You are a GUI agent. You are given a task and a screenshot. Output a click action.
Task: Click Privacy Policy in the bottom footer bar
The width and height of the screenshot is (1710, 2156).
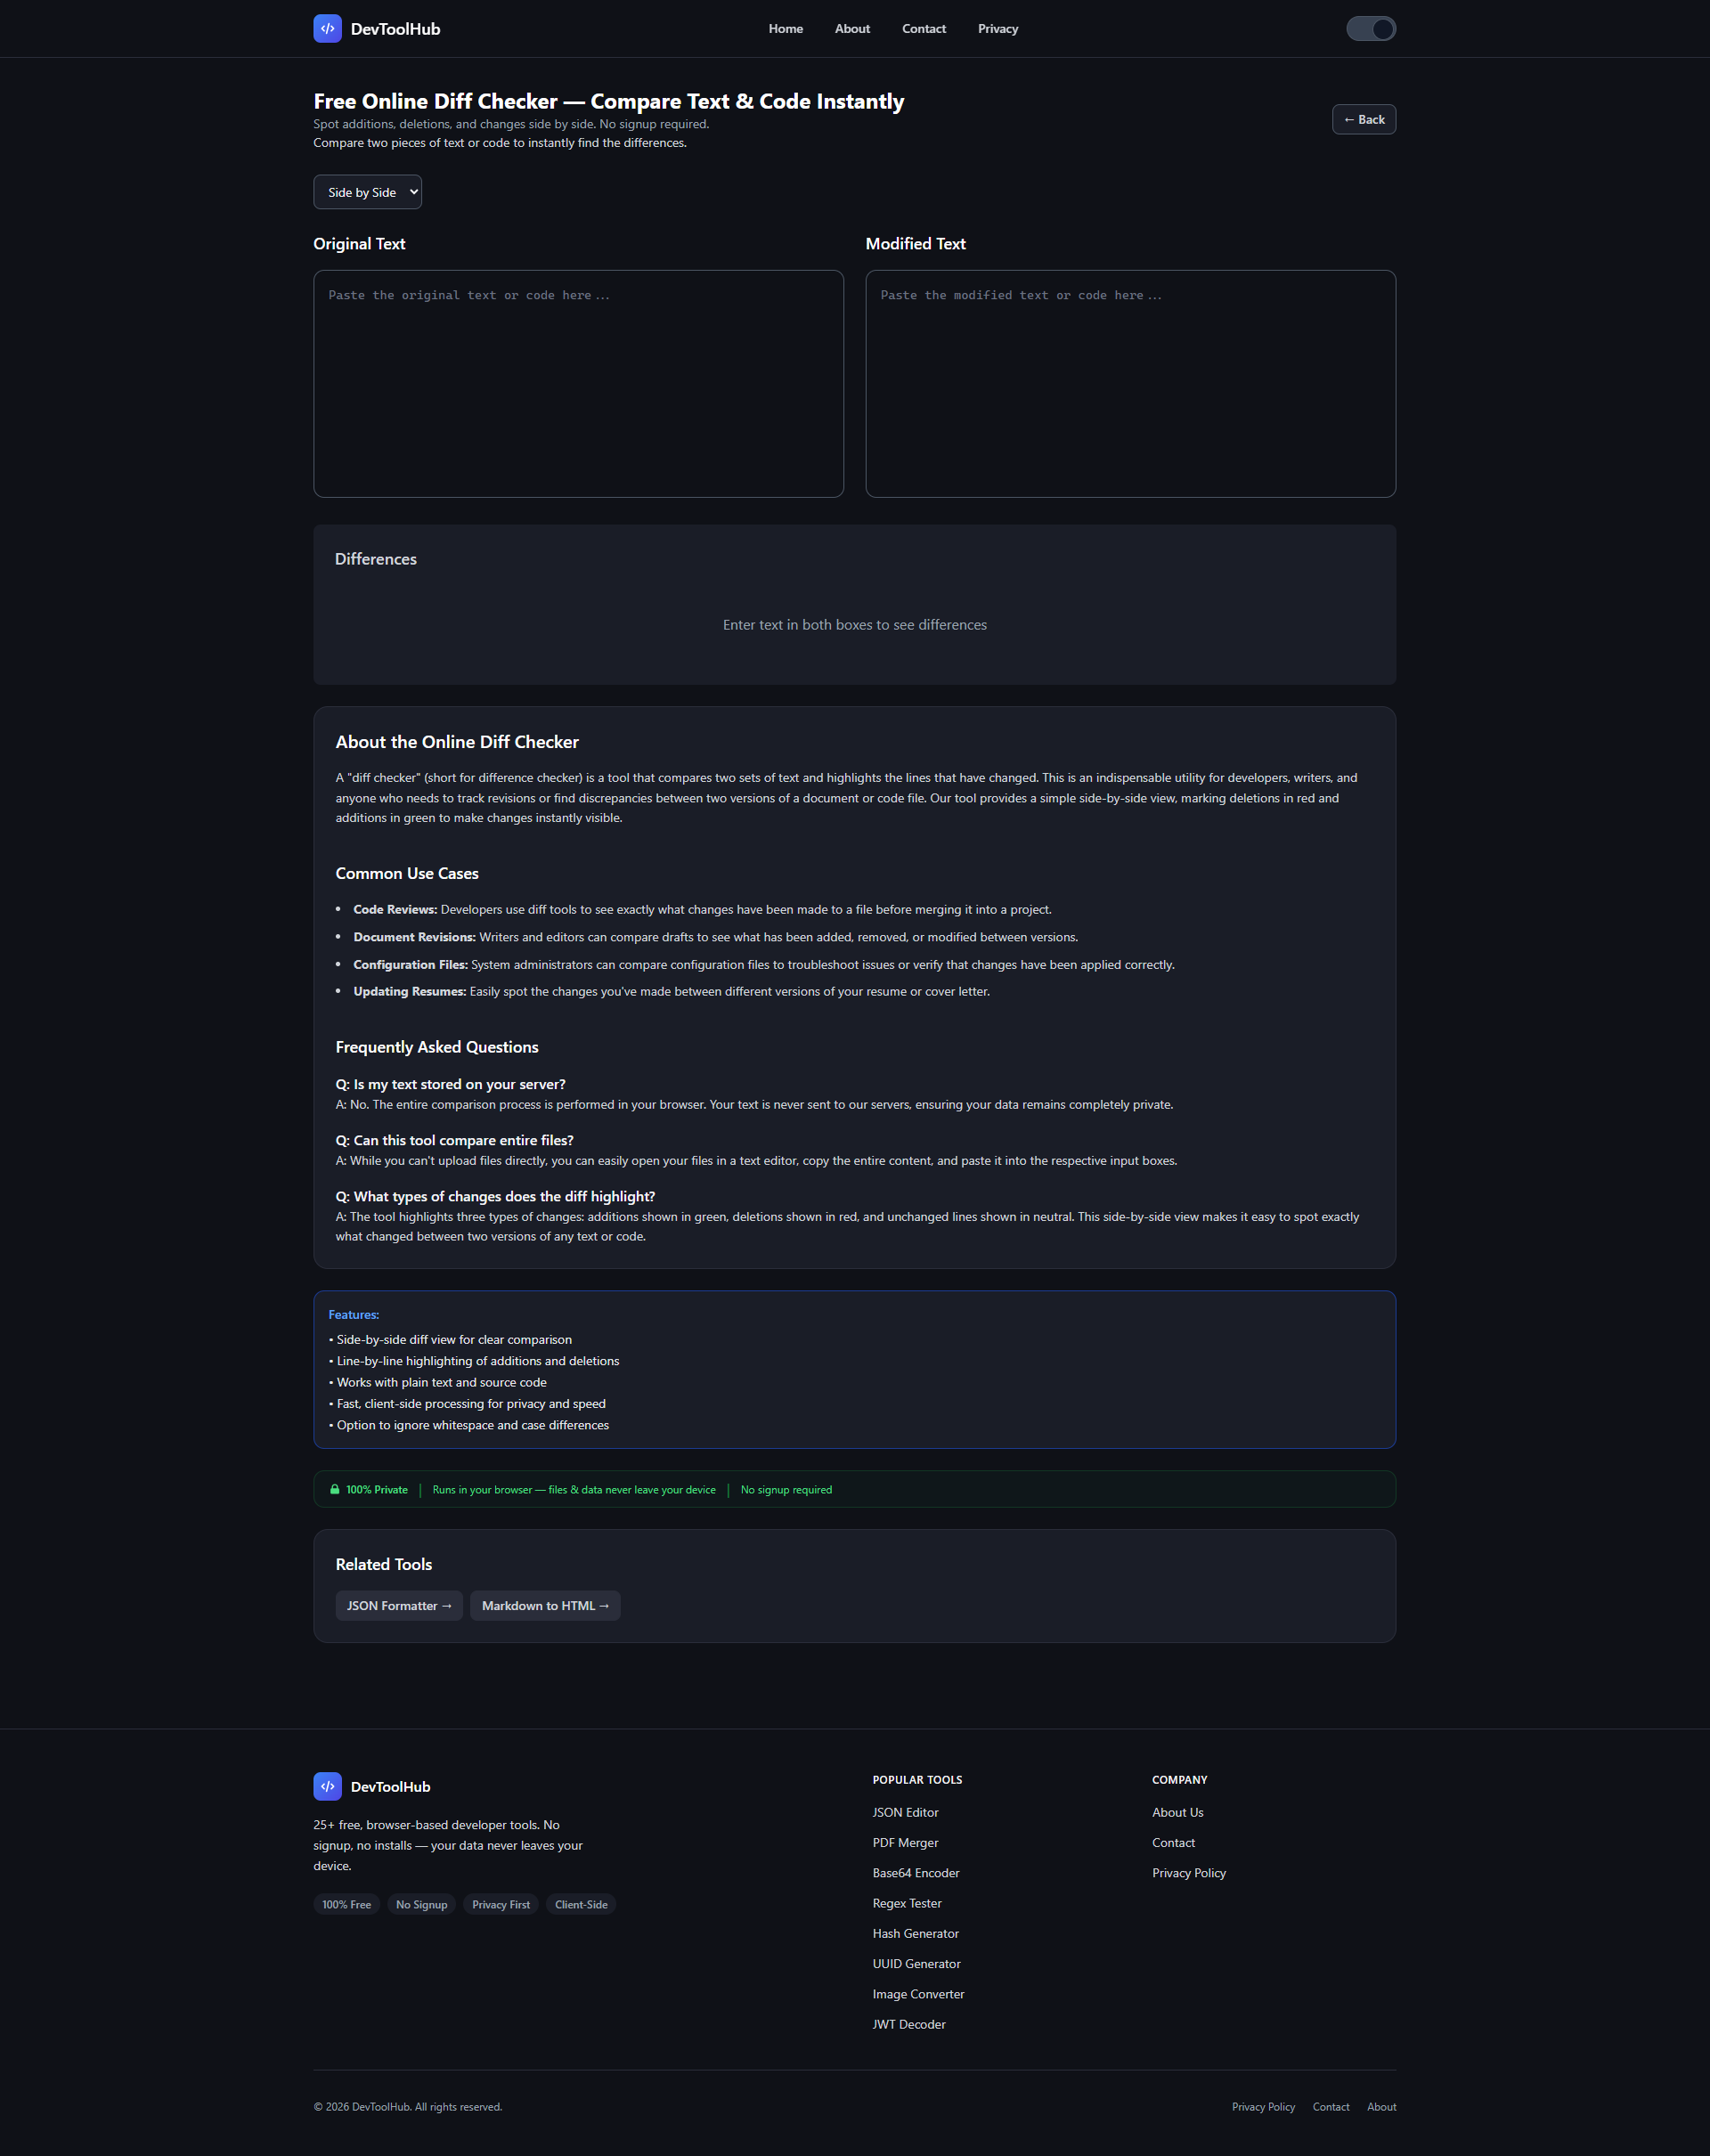1263,2106
